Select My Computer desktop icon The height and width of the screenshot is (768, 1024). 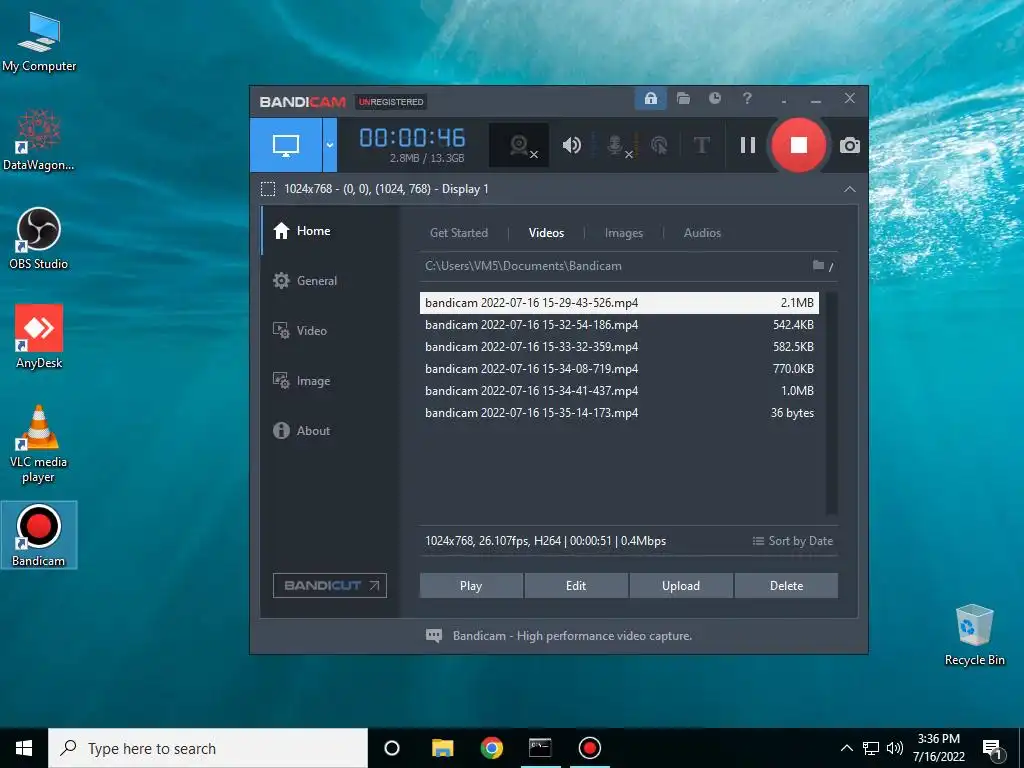pyautogui.click(x=39, y=42)
